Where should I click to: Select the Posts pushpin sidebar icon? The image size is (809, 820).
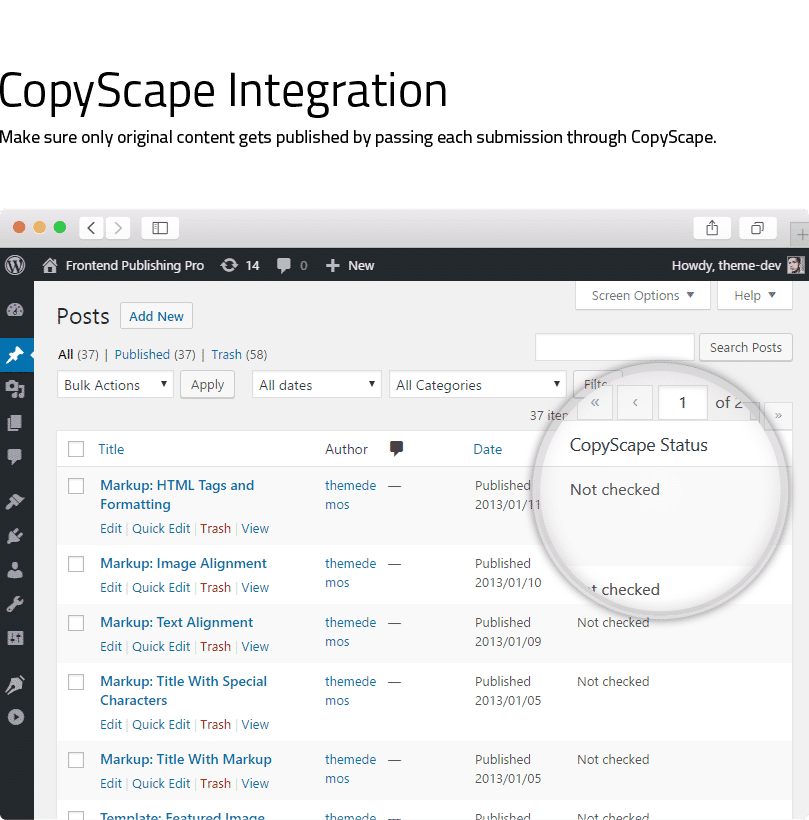pos(15,355)
